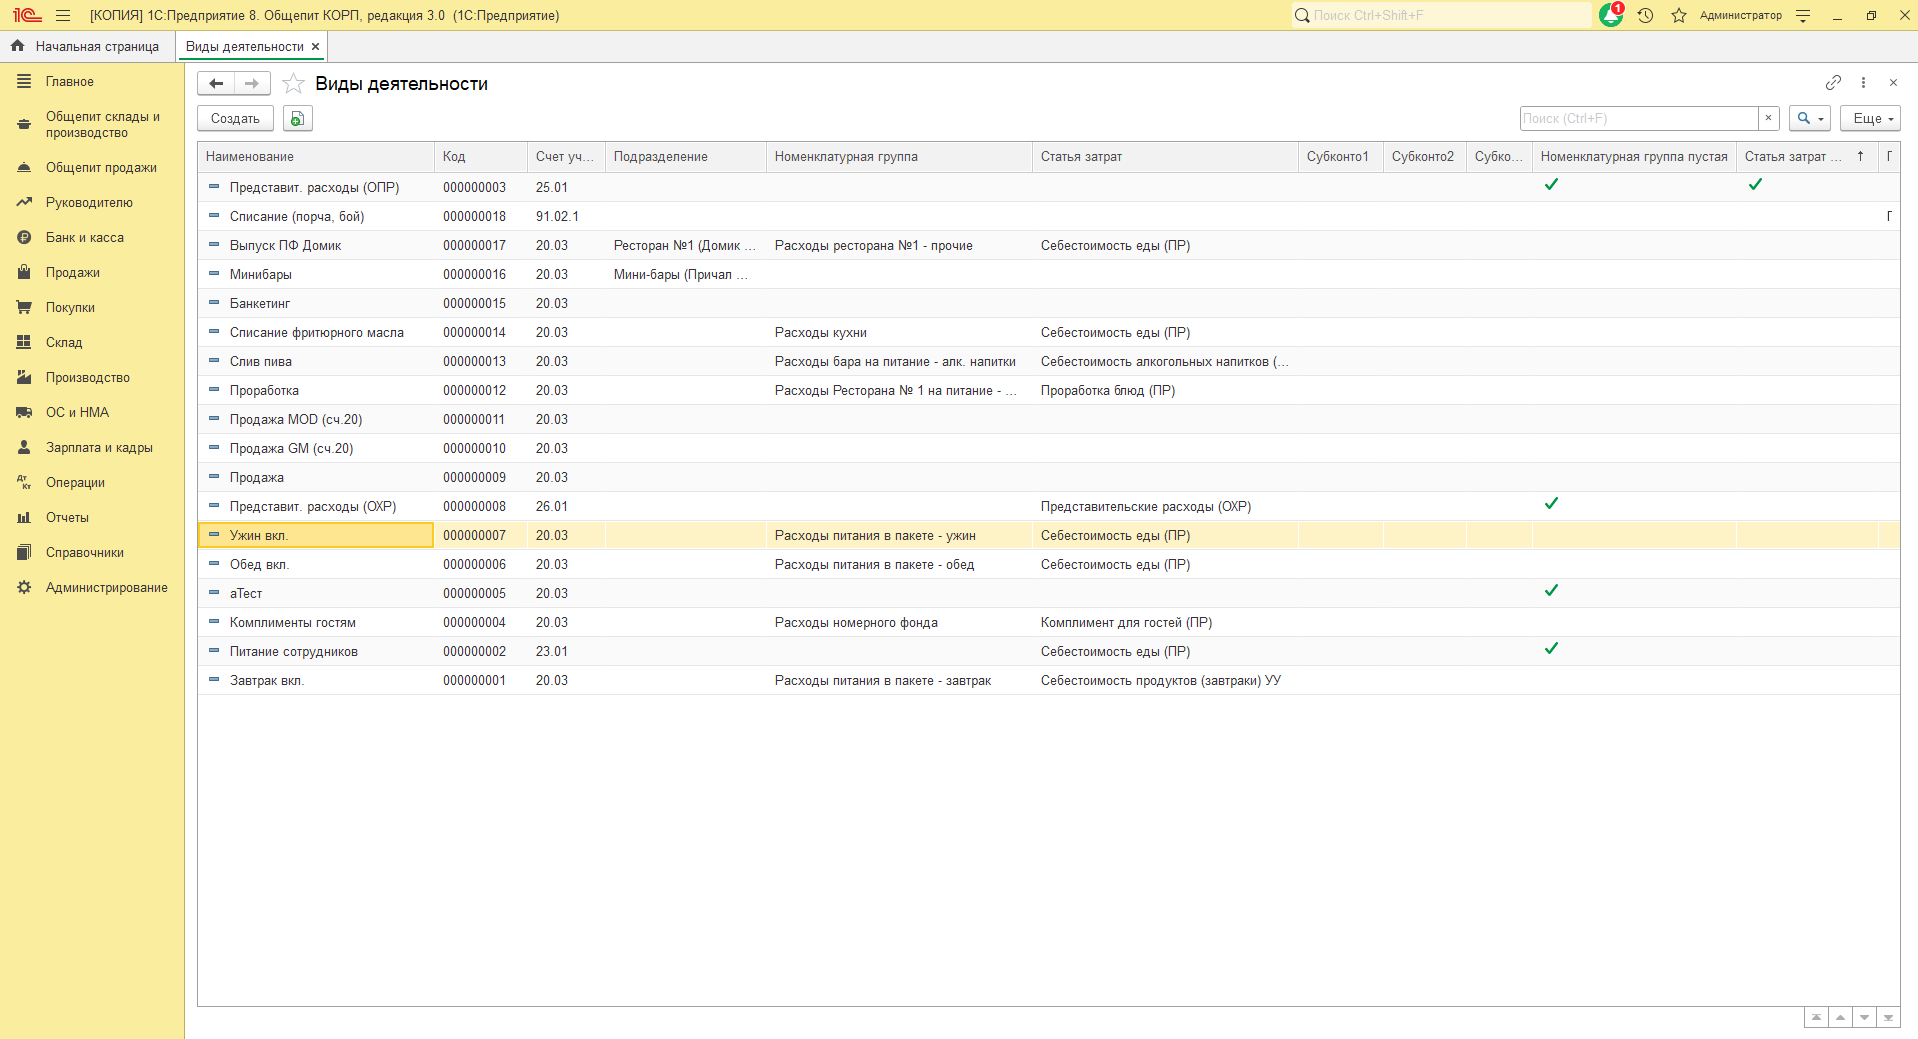
Task: Focus the list search field Ctrl+F
Action: pyautogui.click(x=1639, y=118)
